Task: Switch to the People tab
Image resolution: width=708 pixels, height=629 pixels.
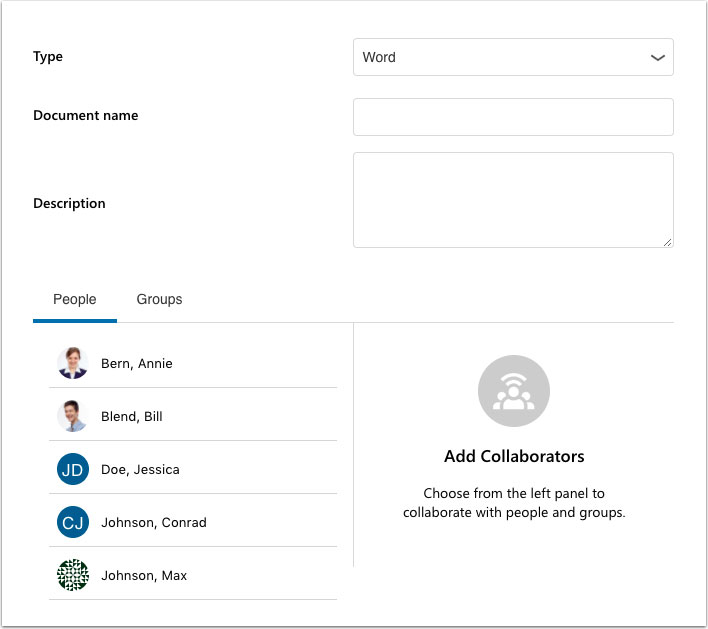Action: point(75,299)
